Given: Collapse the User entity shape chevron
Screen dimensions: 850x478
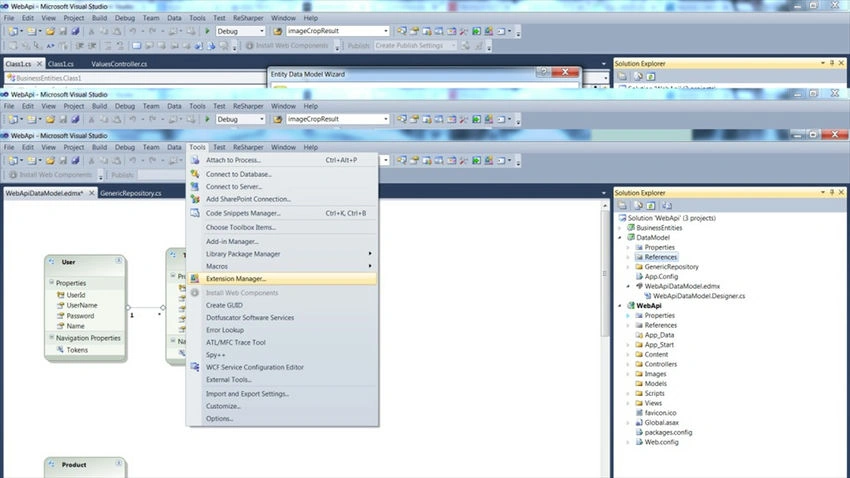Looking at the screenshot, I should click(118, 261).
